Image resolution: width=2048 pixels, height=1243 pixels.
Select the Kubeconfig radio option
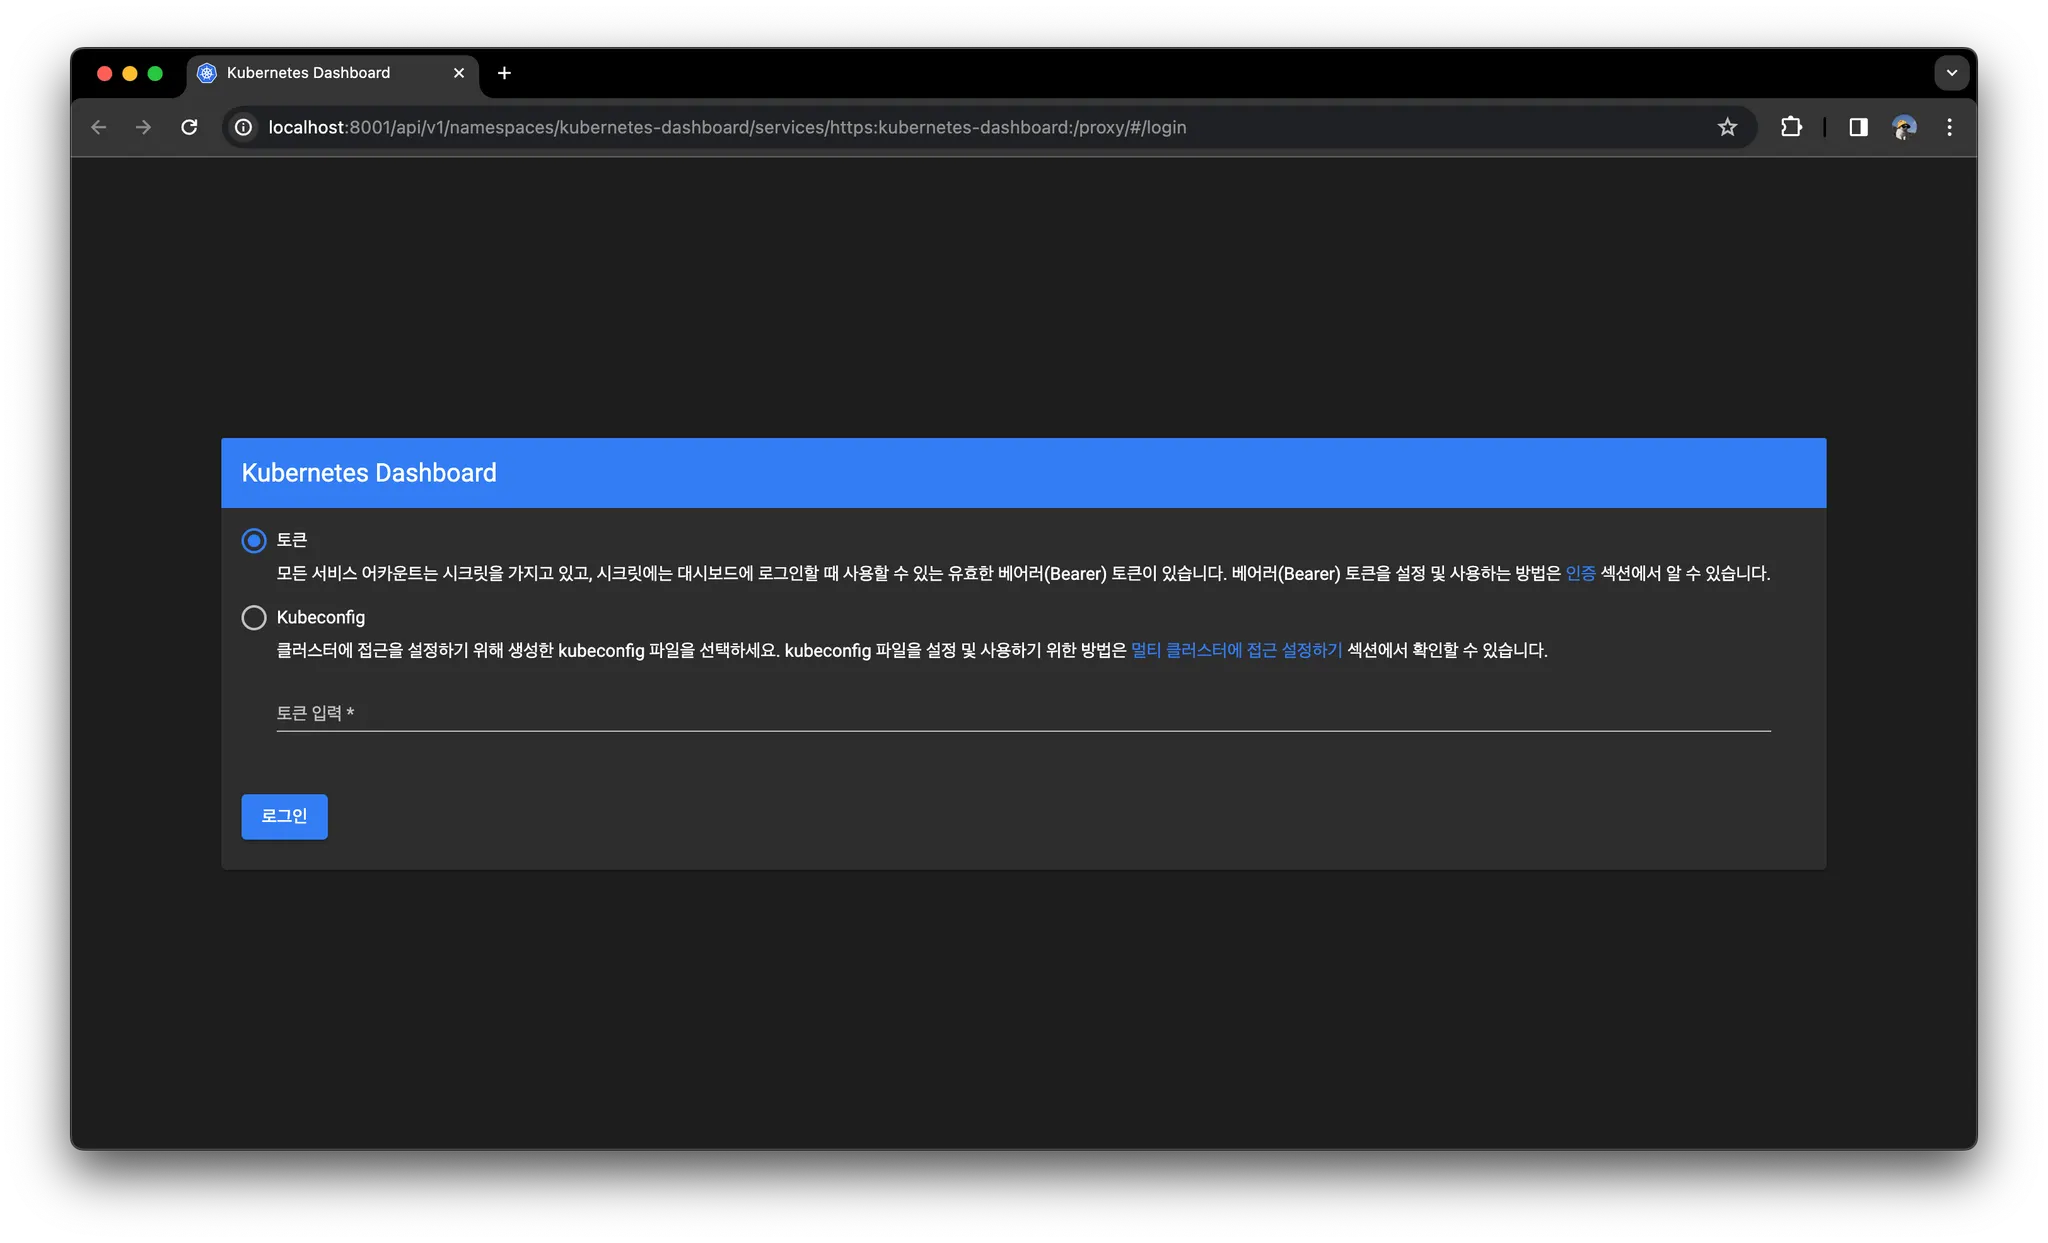[x=254, y=617]
